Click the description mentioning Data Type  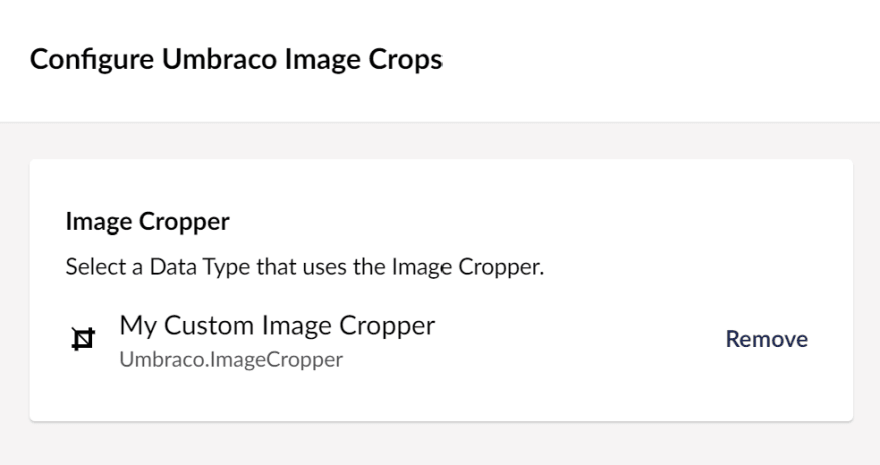point(305,267)
